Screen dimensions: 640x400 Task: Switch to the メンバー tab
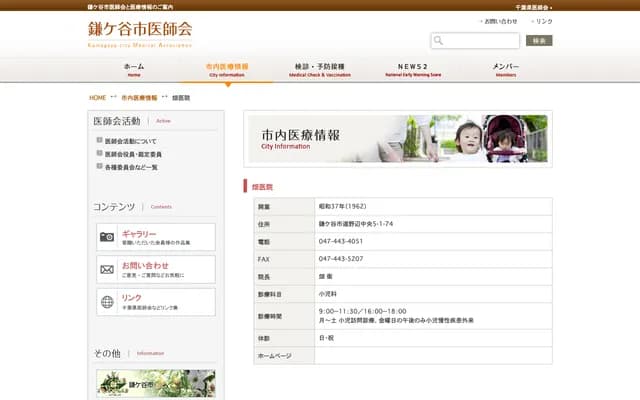point(505,69)
